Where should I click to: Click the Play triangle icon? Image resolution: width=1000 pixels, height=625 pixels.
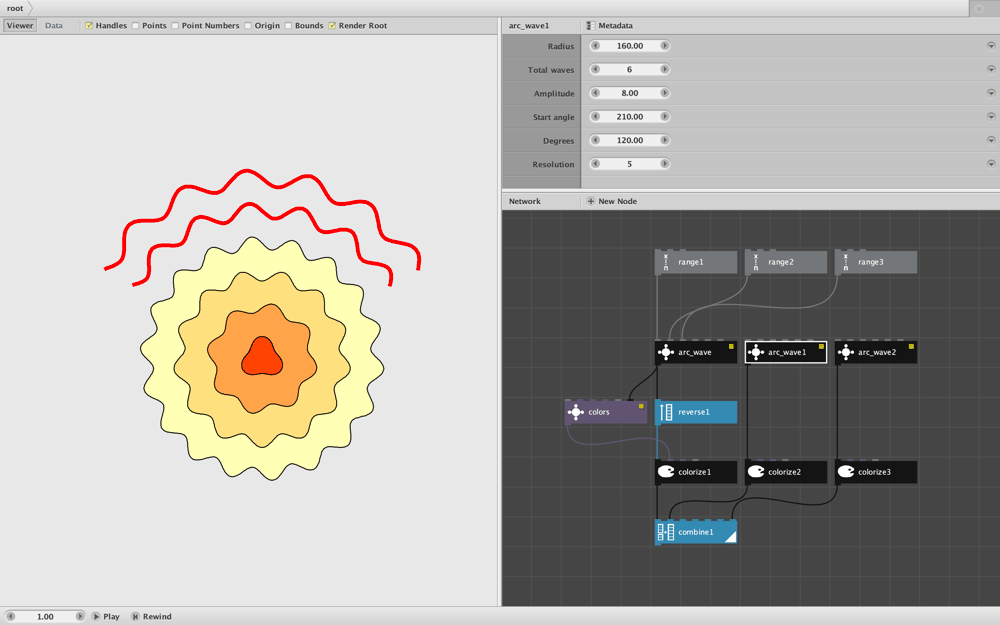coord(96,617)
